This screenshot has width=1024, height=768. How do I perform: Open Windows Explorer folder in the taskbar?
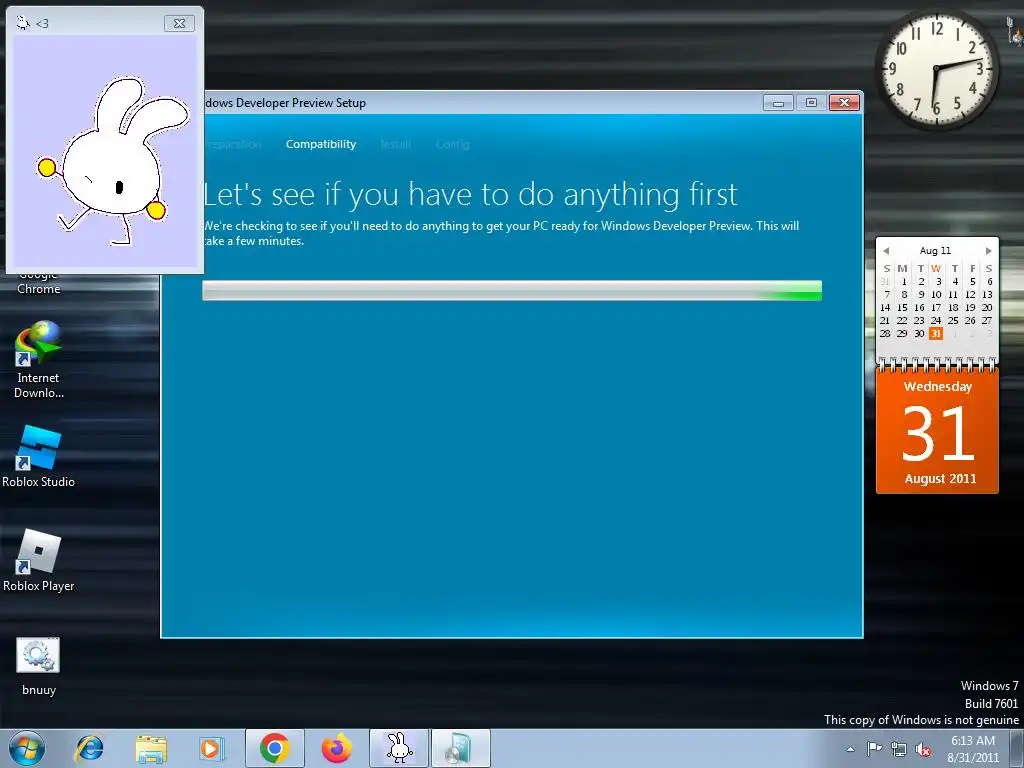151,748
